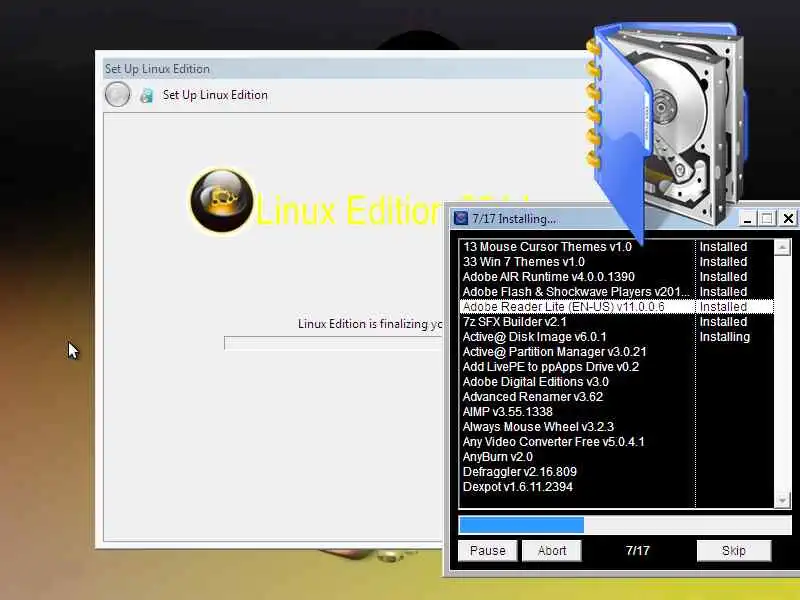Select 7z SFX Builder v2.1 entry
This screenshot has width=800, height=600.
pos(616,322)
